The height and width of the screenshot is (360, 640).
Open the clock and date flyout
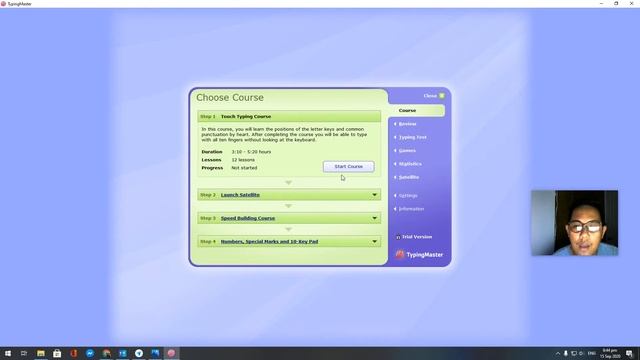pos(610,353)
